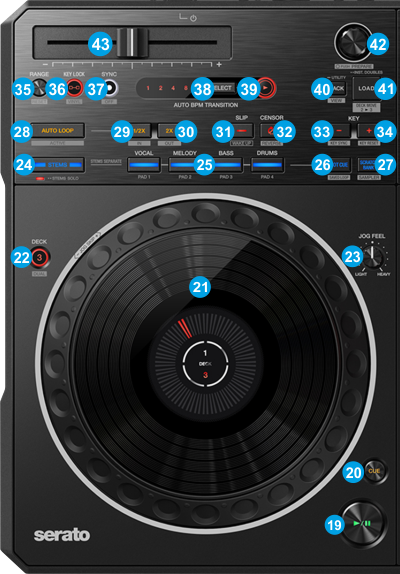Click the KEY plus button

click(x=369, y=131)
